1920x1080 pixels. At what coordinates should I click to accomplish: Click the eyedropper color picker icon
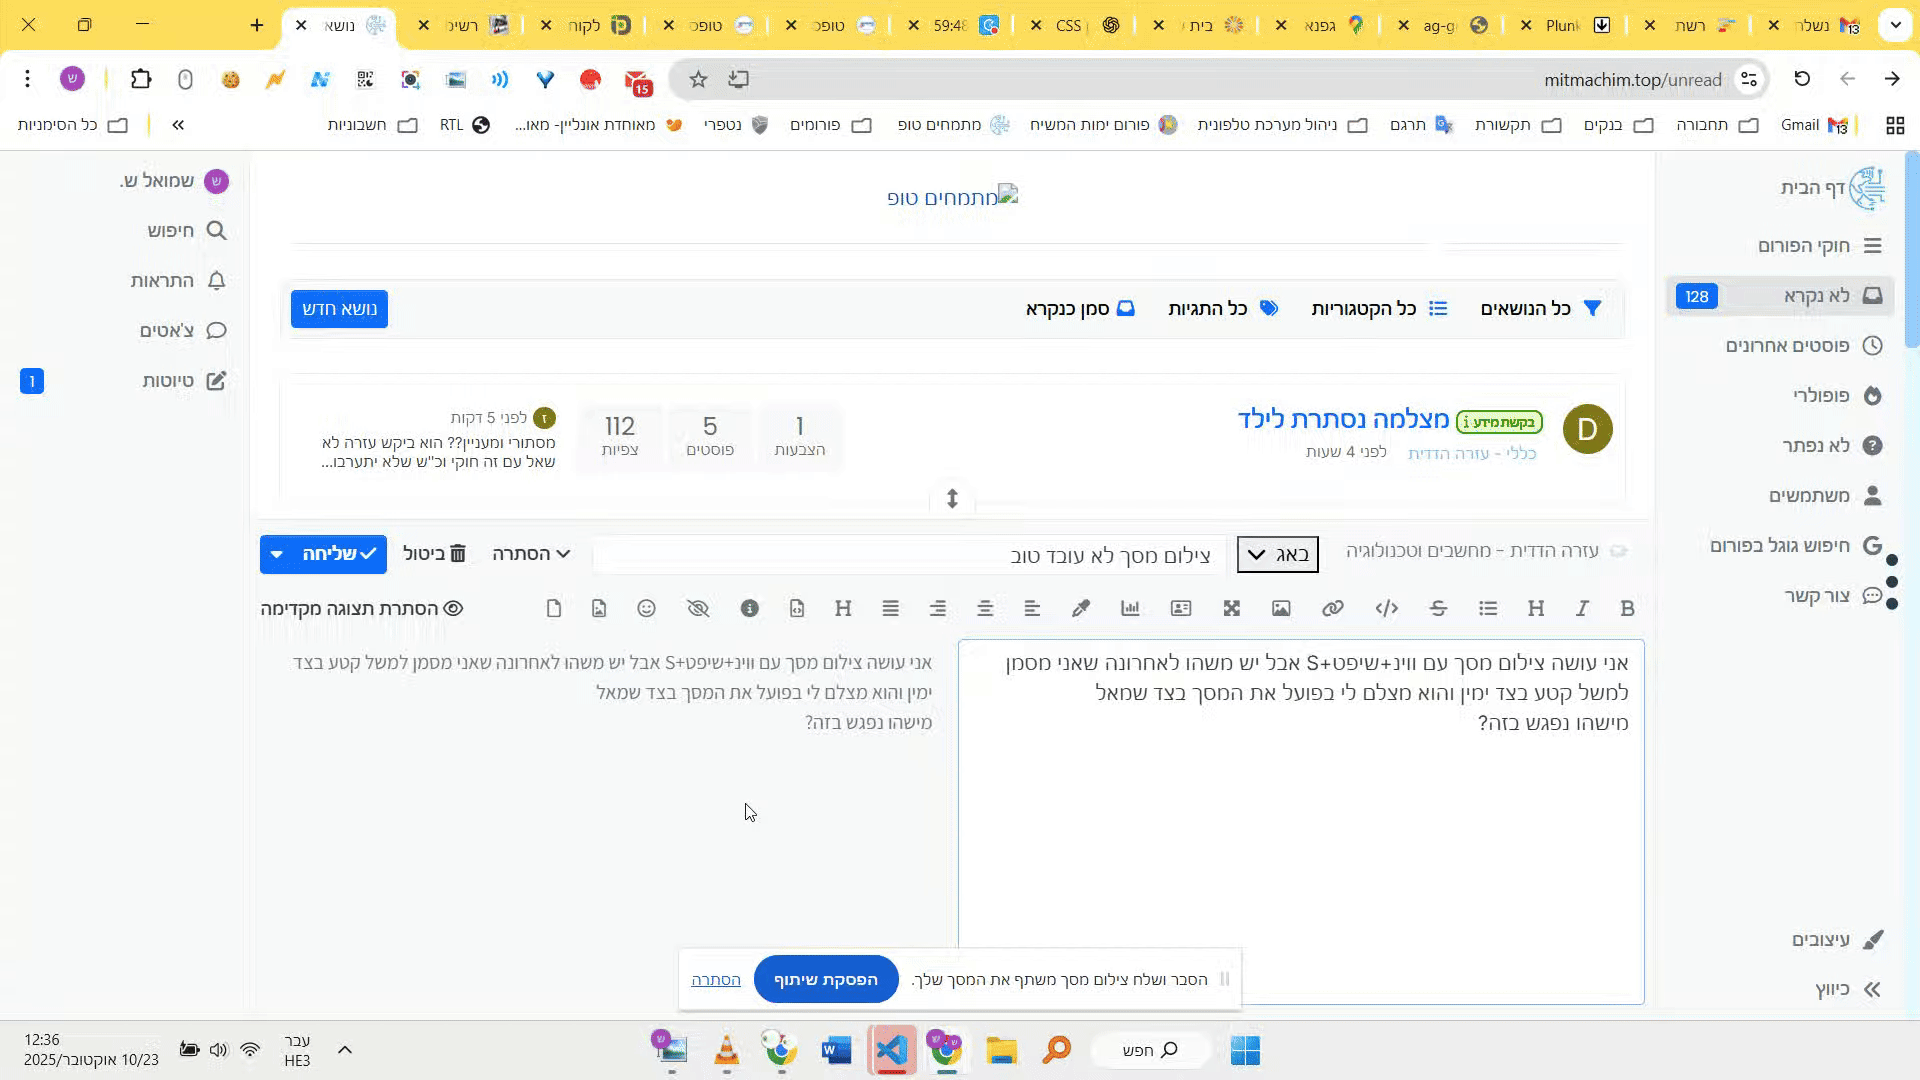click(1080, 608)
